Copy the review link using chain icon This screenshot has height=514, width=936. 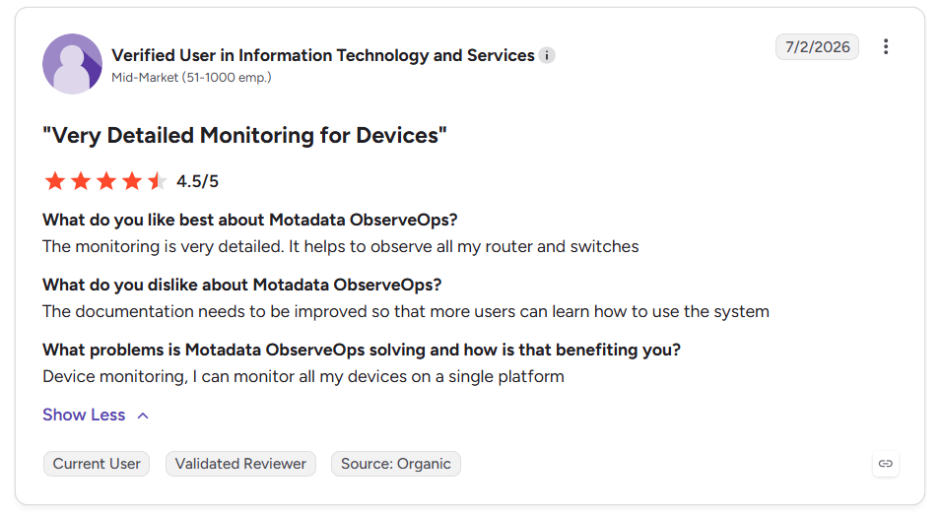pyautogui.click(x=885, y=464)
